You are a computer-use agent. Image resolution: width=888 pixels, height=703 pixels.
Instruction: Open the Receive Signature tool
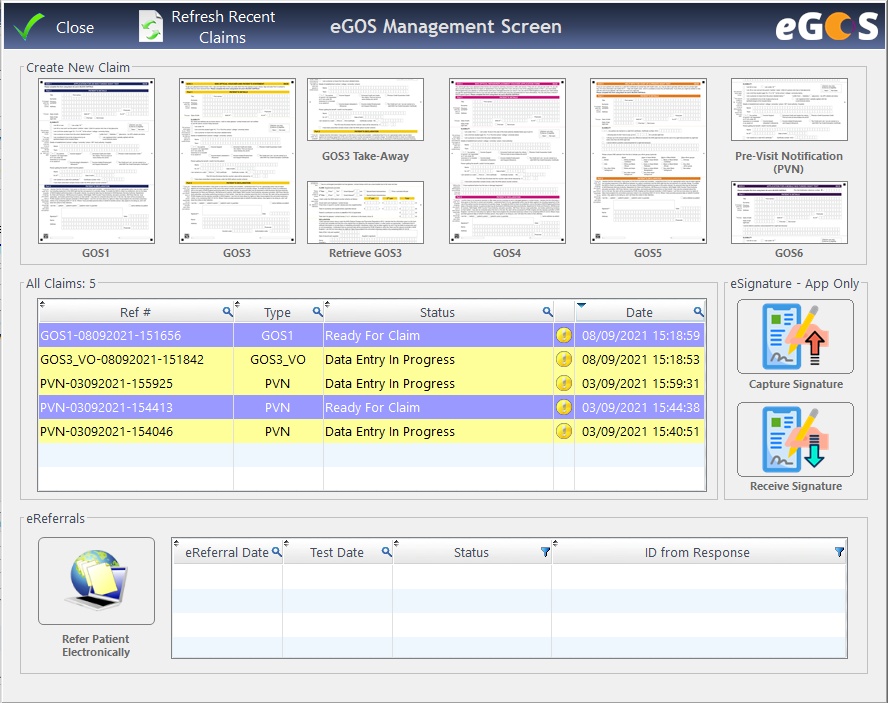[795, 440]
